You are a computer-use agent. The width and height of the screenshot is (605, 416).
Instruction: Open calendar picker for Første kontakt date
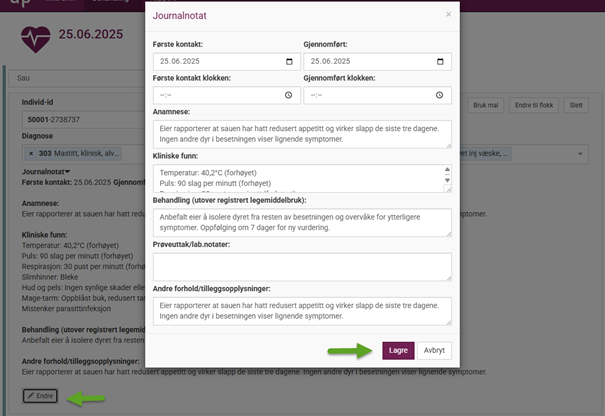click(x=289, y=62)
